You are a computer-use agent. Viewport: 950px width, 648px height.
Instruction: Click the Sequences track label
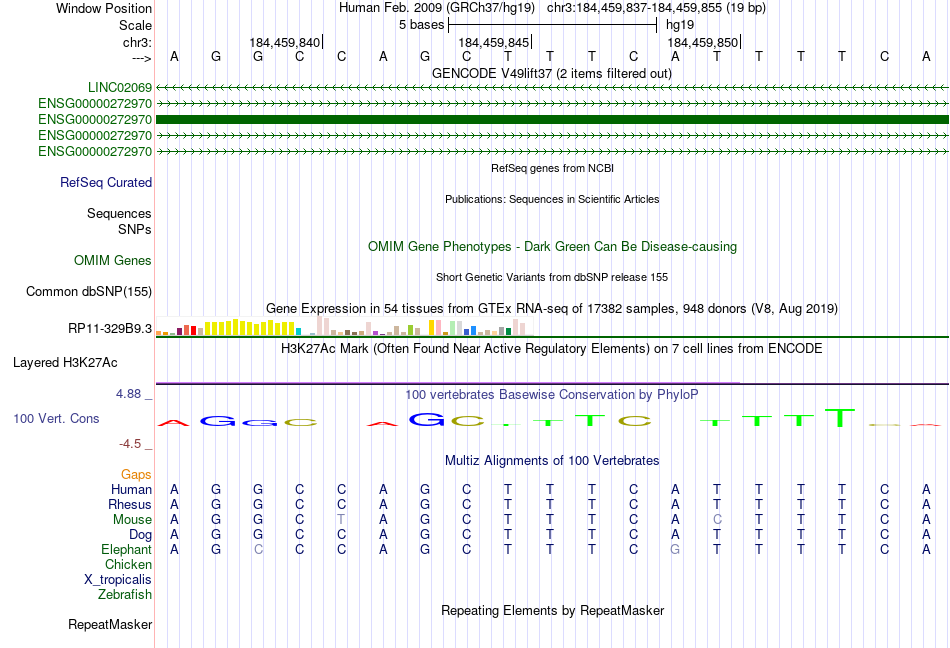click(119, 213)
